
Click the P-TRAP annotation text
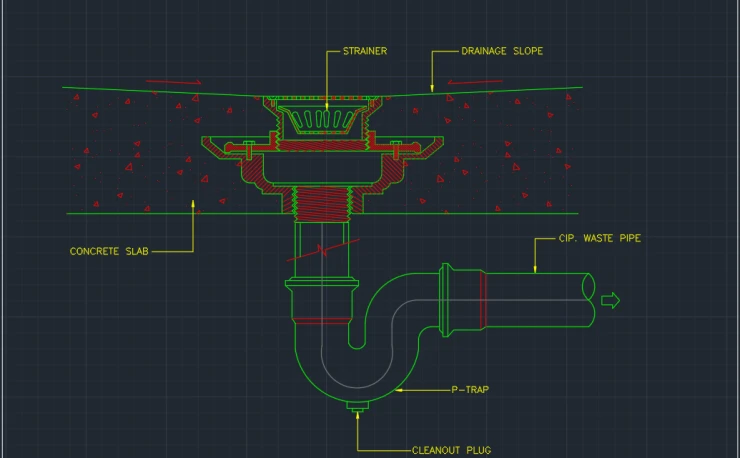[469, 390]
